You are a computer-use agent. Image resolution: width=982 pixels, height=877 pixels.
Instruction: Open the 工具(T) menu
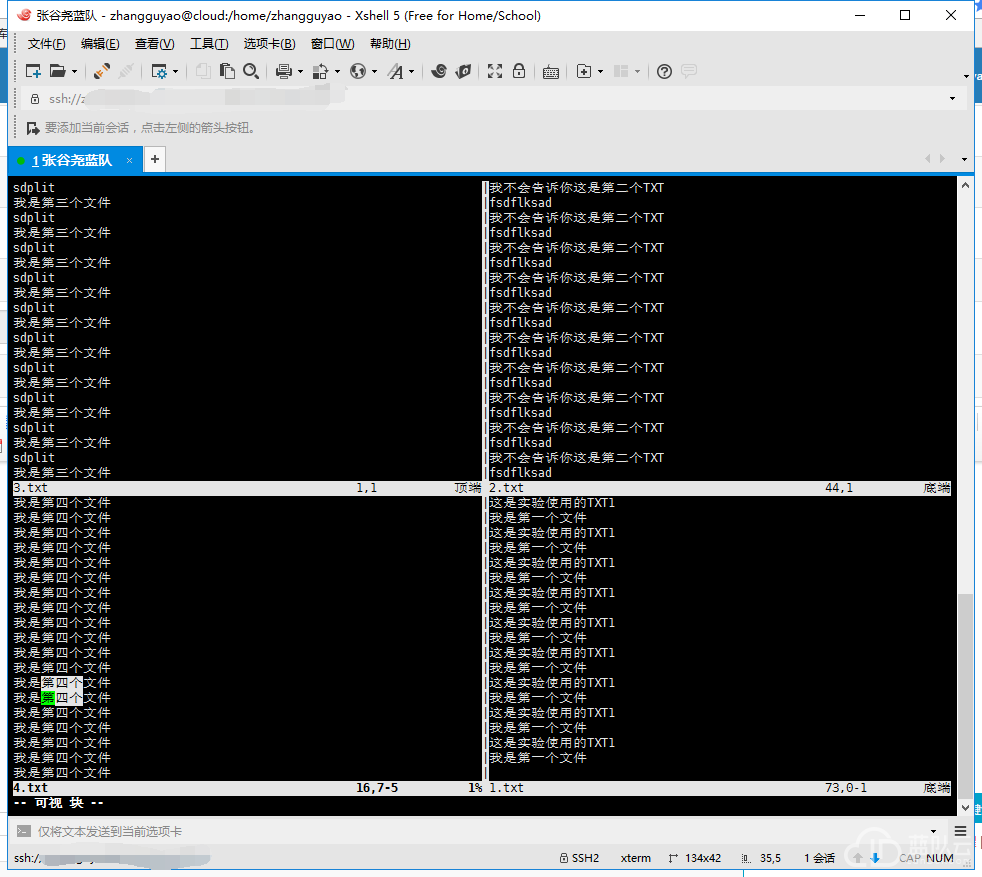point(209,44)
